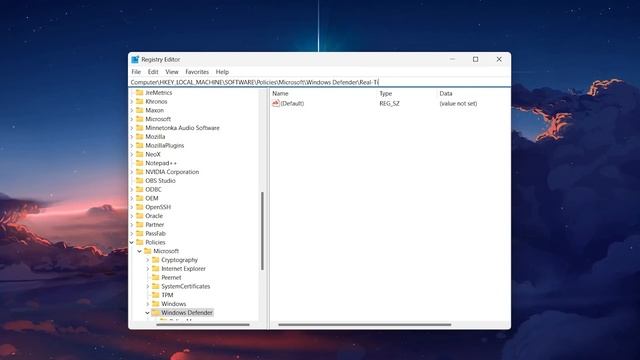Select the Peernet folder icon
The image size is (640, 360).
pos(156,277)
